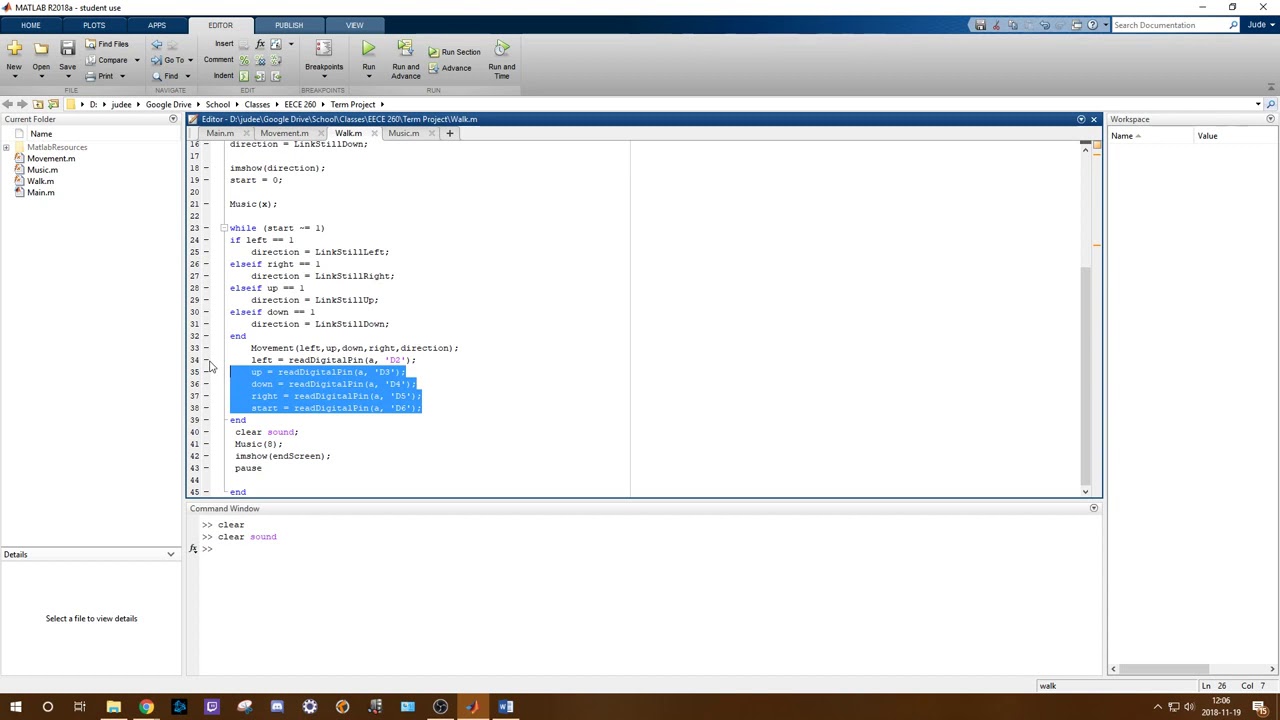Click the Advance button
Image resolution: width=1280 pixels, height=720 pixels.
tap(449, 68)
